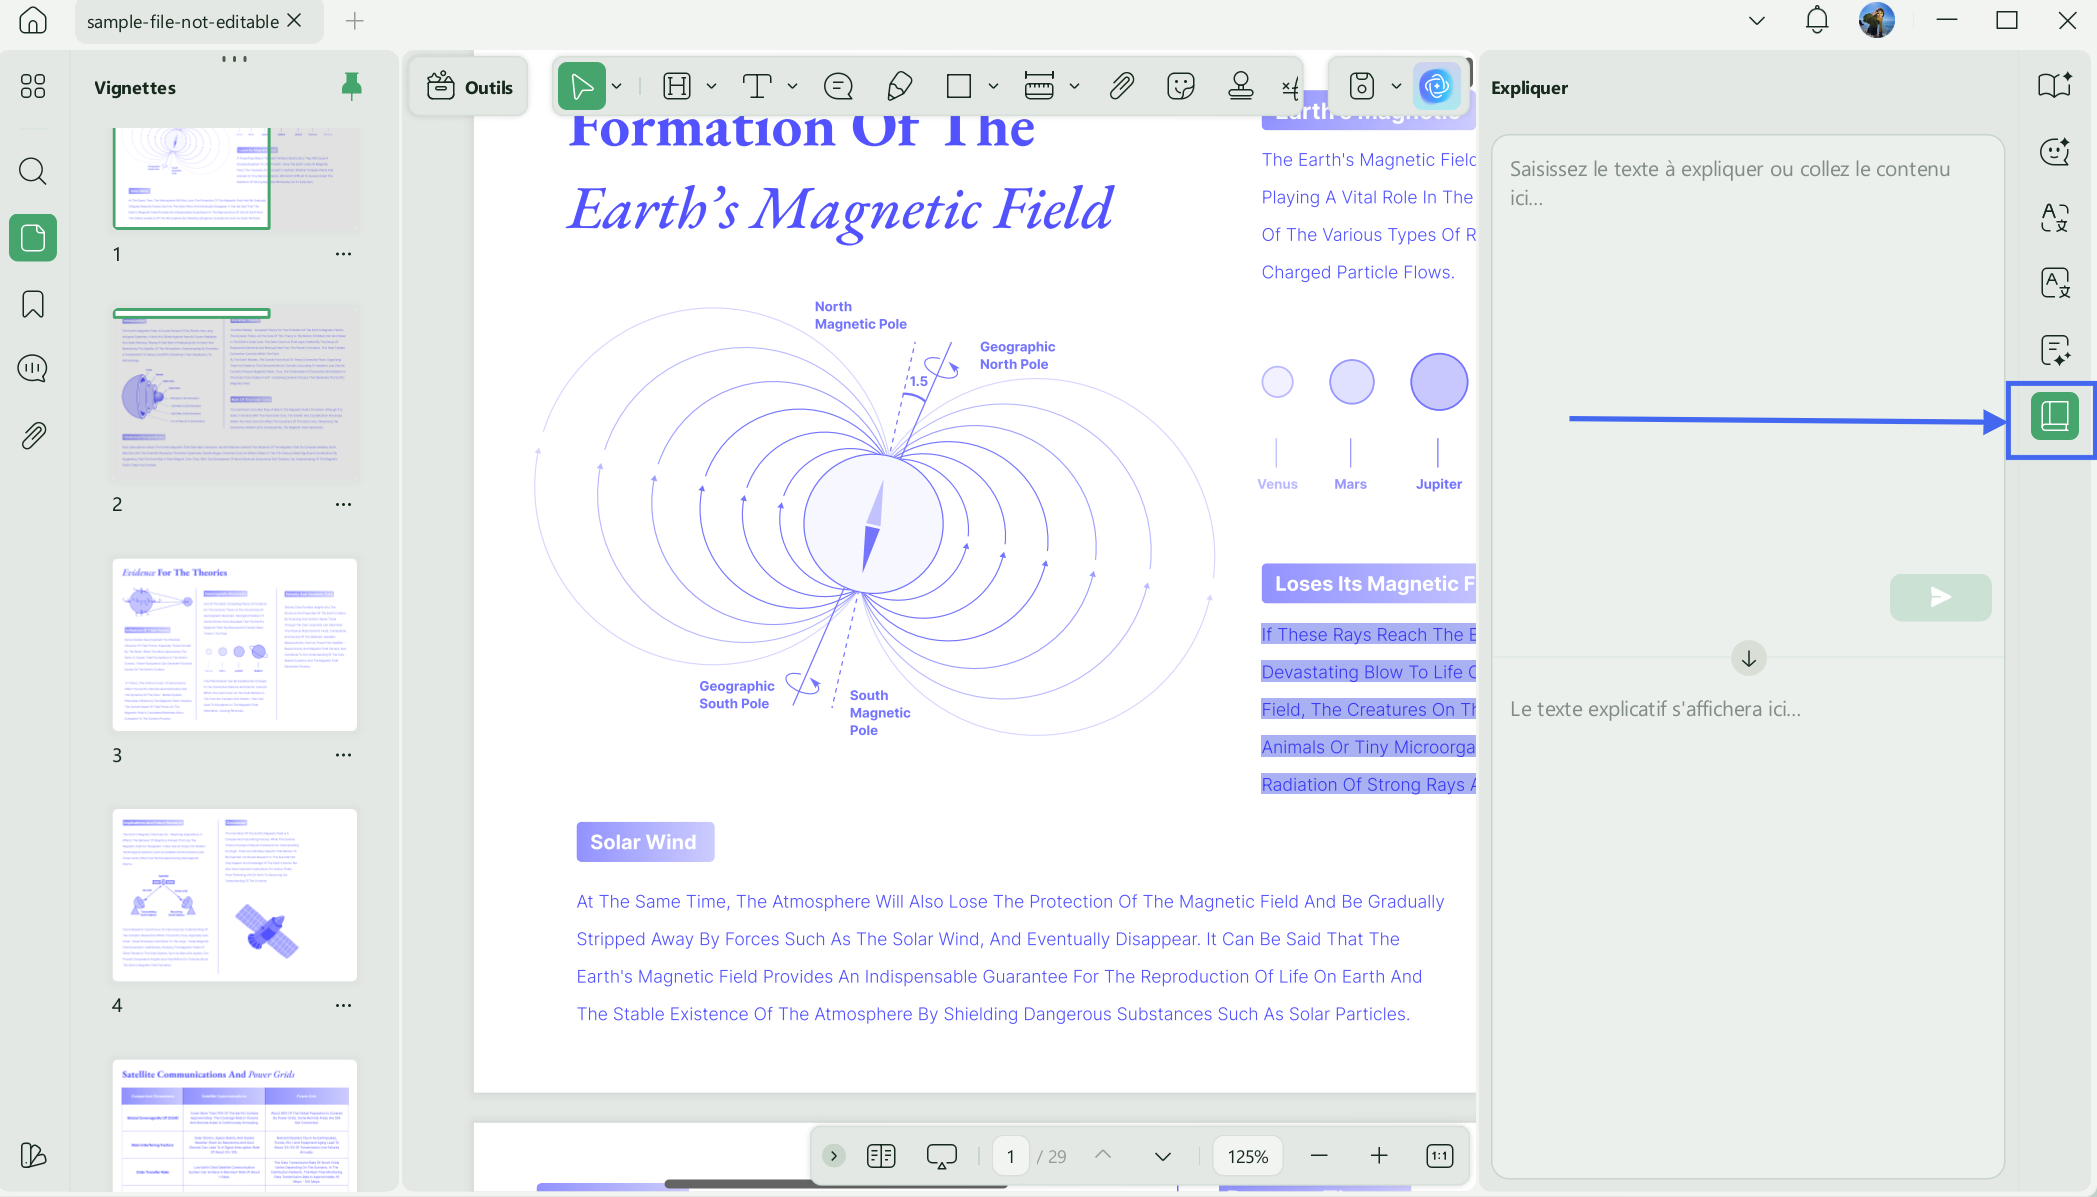Viewport: 2097px width, 1197px height.
Task: Select the comment note tool
Action: click(x=838, y=87)
